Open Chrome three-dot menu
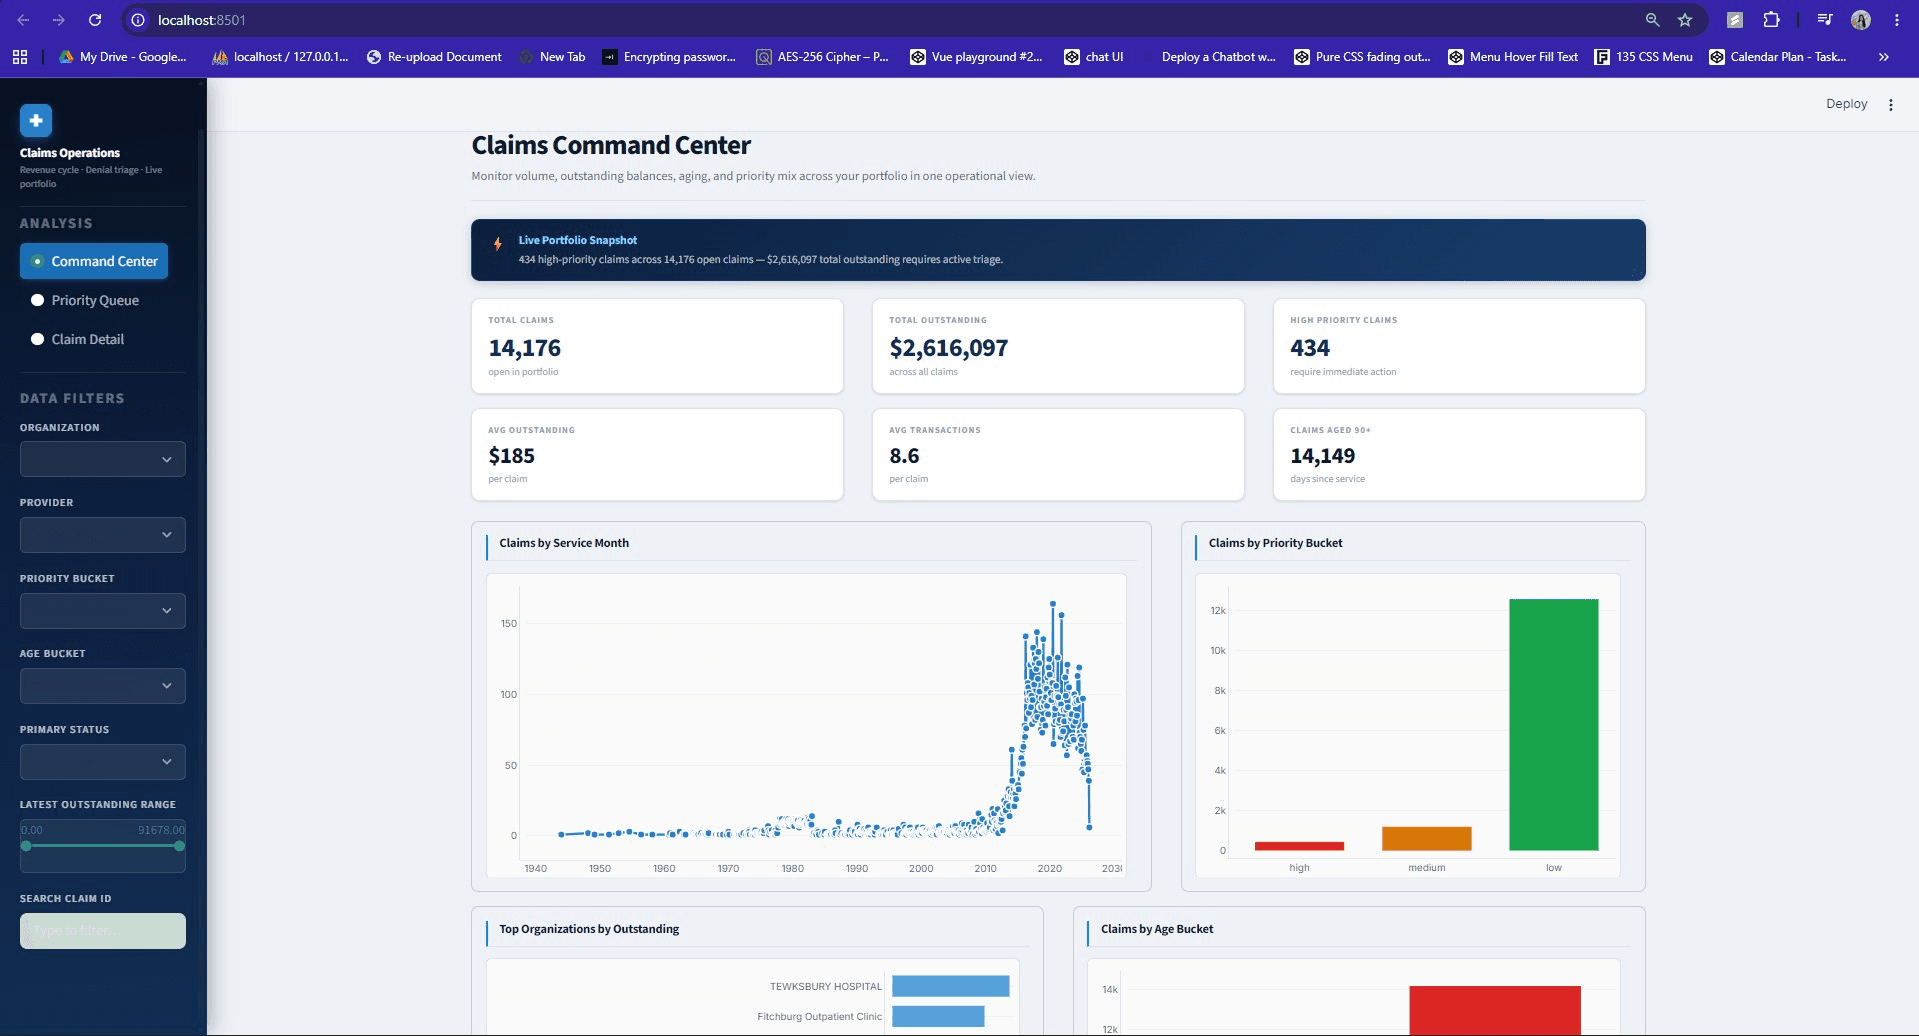The width and height of the screenshot is (1919, 1036). [x=1896, y=20]
